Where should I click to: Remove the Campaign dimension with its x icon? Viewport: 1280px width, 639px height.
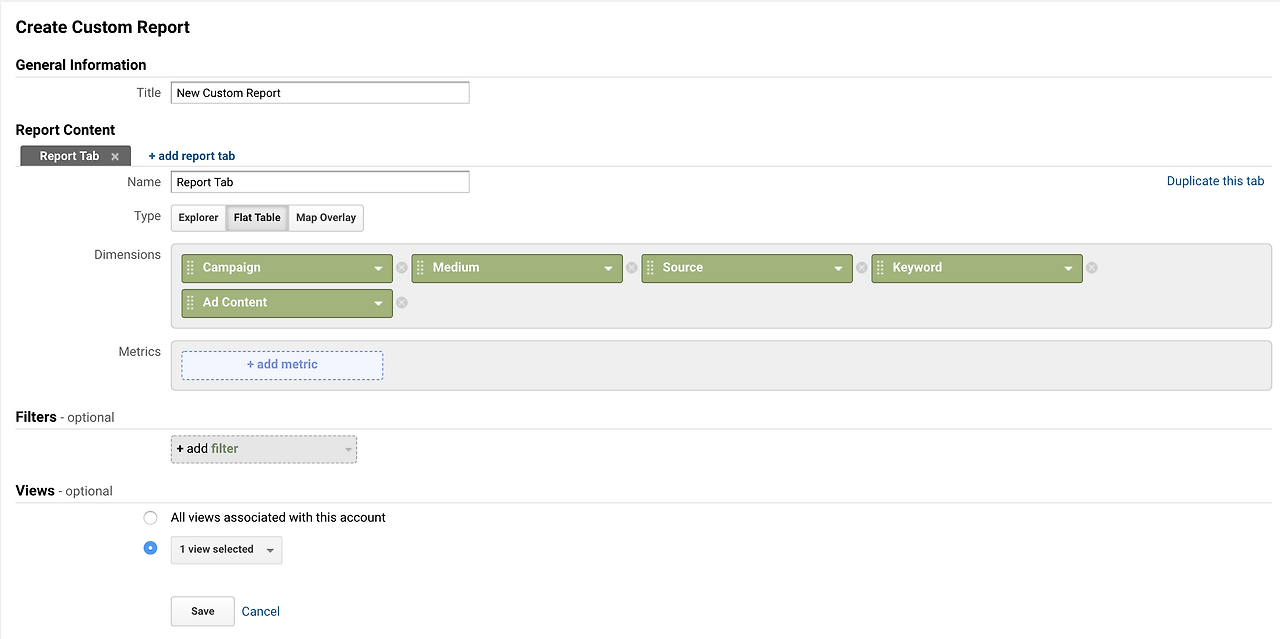click(401, 268)
